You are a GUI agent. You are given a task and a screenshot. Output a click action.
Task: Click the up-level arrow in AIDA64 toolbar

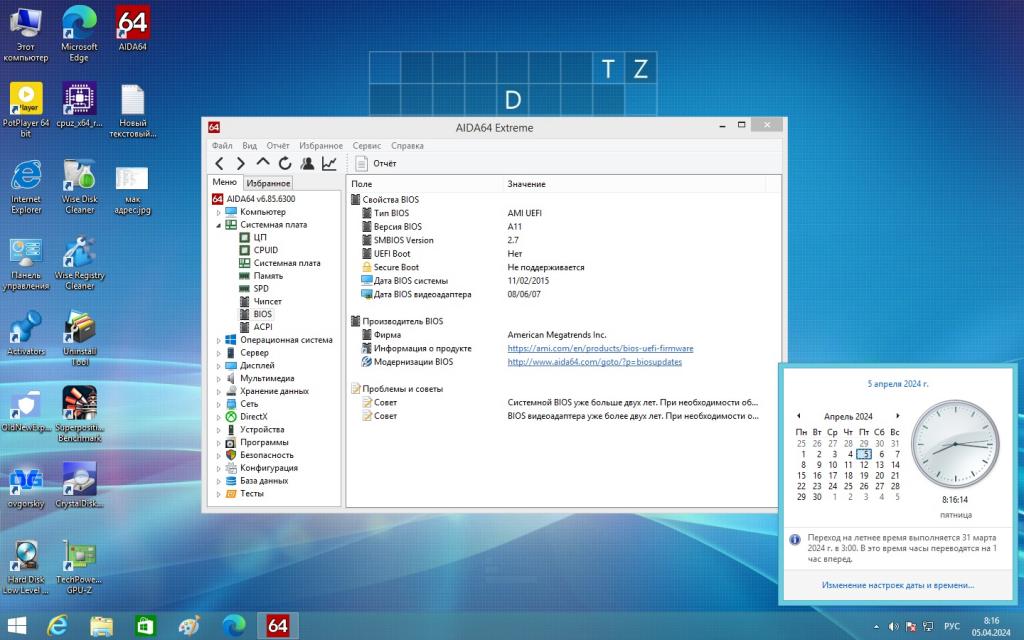pyautogui.click(x=263, y=162)
